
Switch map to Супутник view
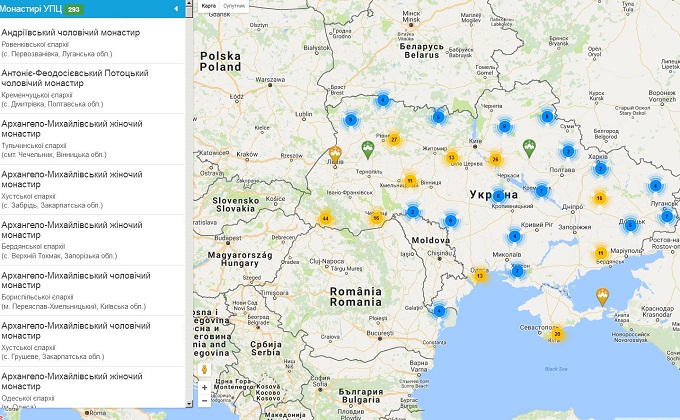click(234, 6)
